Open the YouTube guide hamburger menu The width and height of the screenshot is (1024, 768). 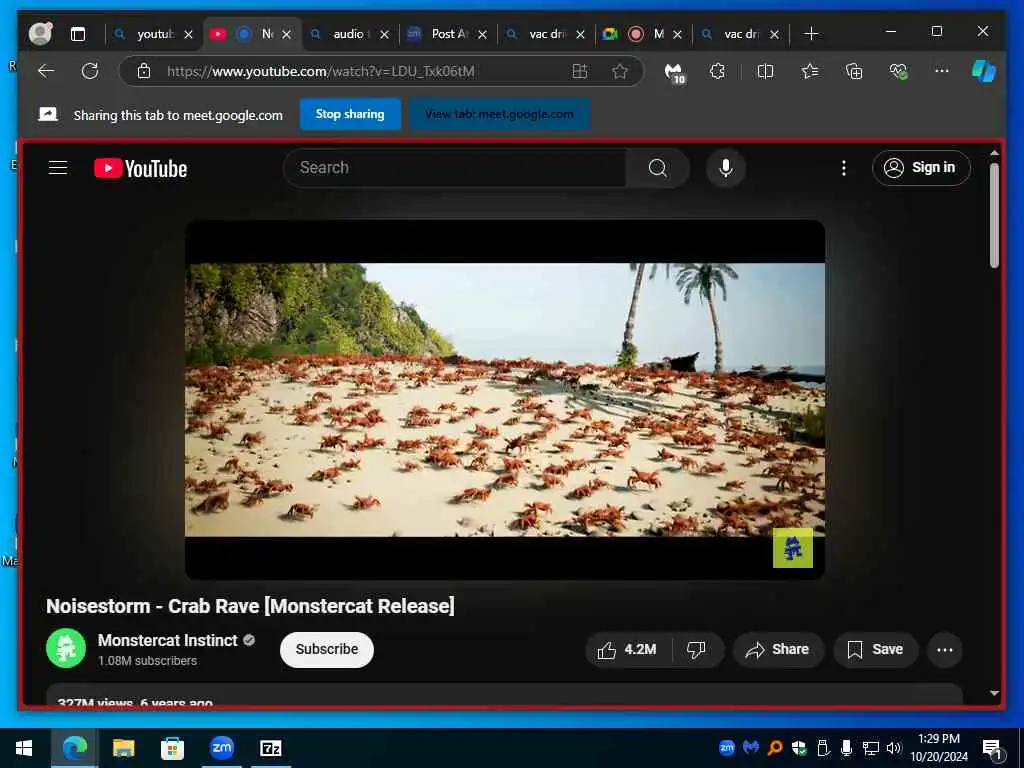click(58, 168)
